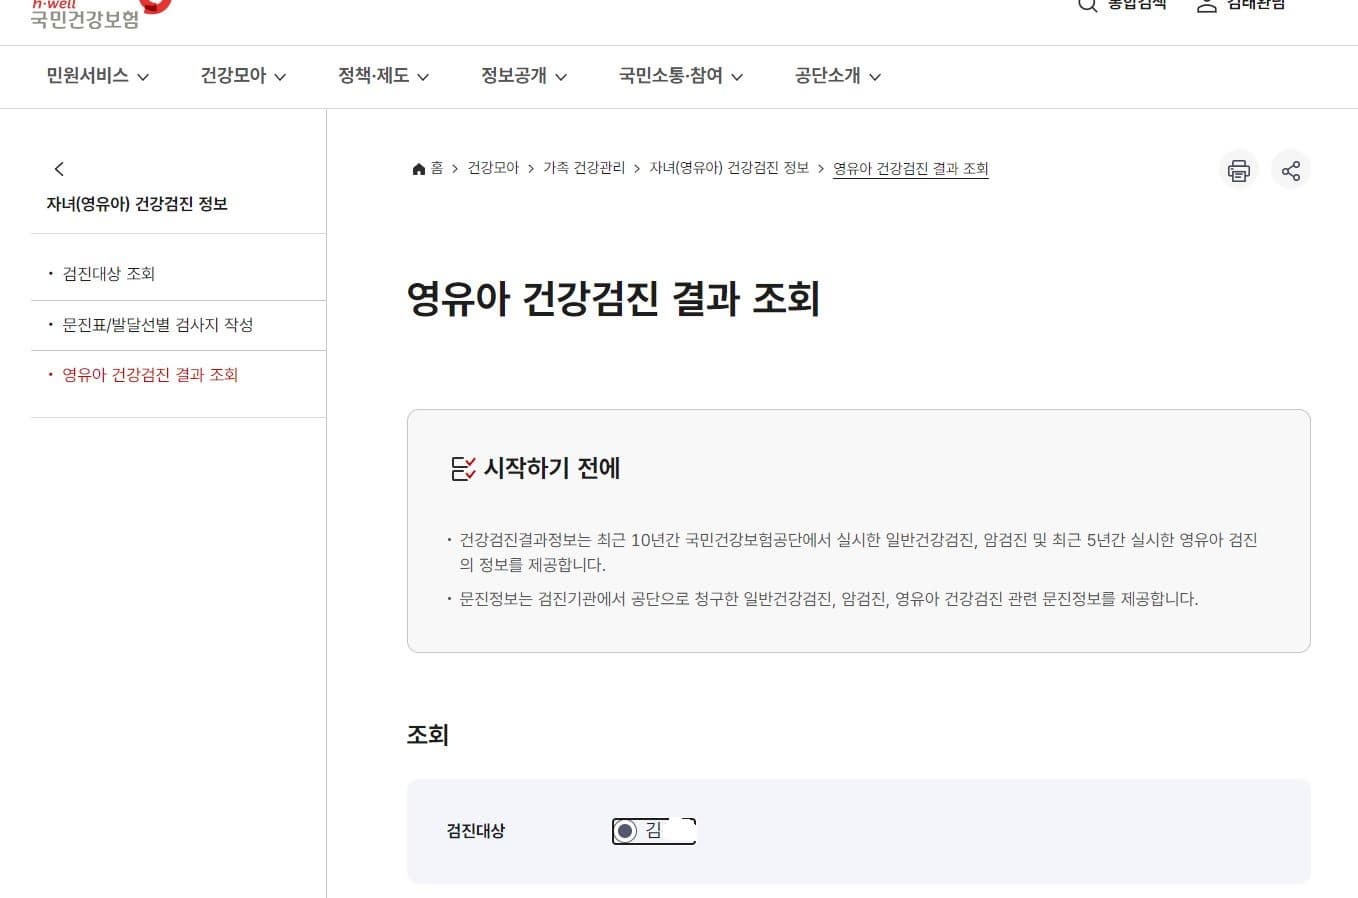Click the home icon in the breadcrumb
Image resolution: width=1358 pixels, height=898 pixels.
tap(419, 168)
